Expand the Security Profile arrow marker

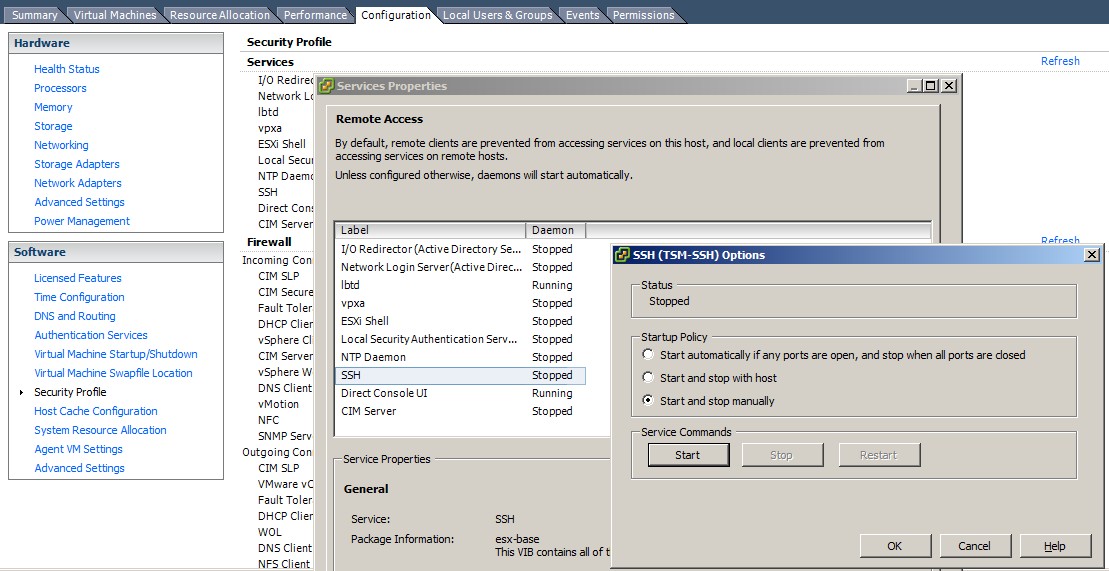click(22, 392)
